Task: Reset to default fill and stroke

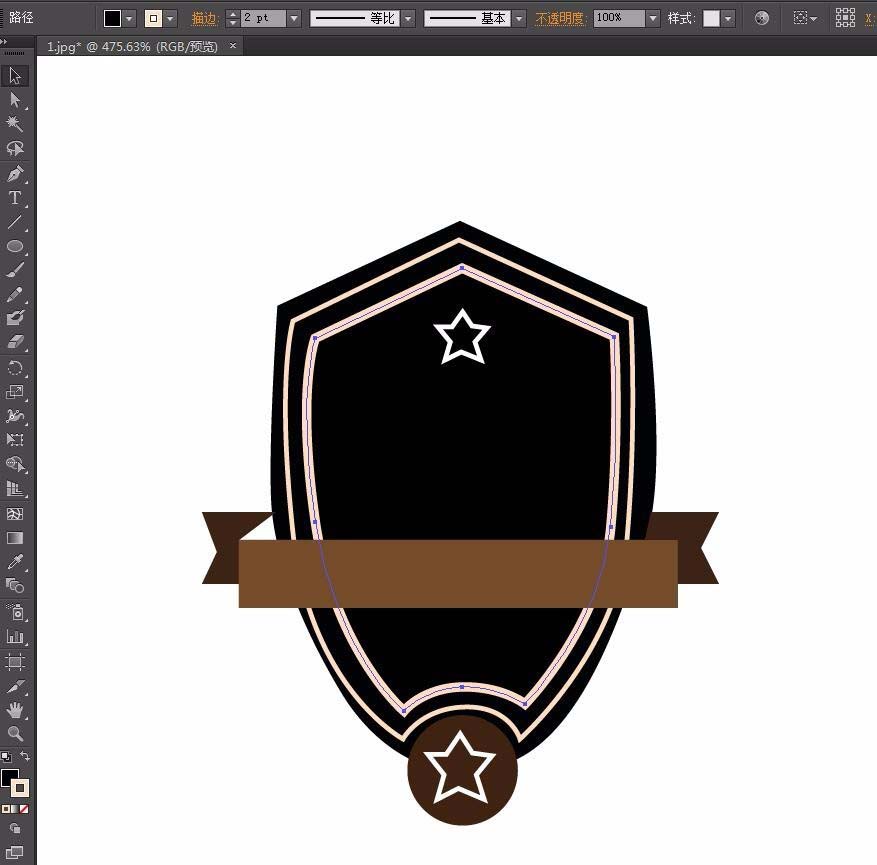Action: point(5,757)
